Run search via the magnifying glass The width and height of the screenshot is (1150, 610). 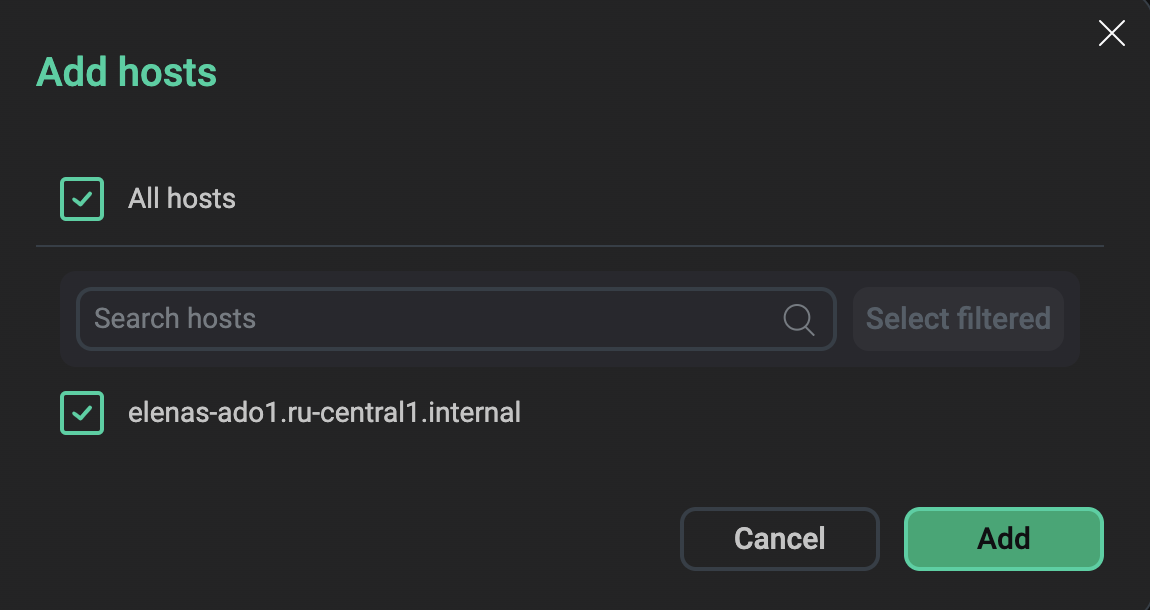[x=798, y=319]
